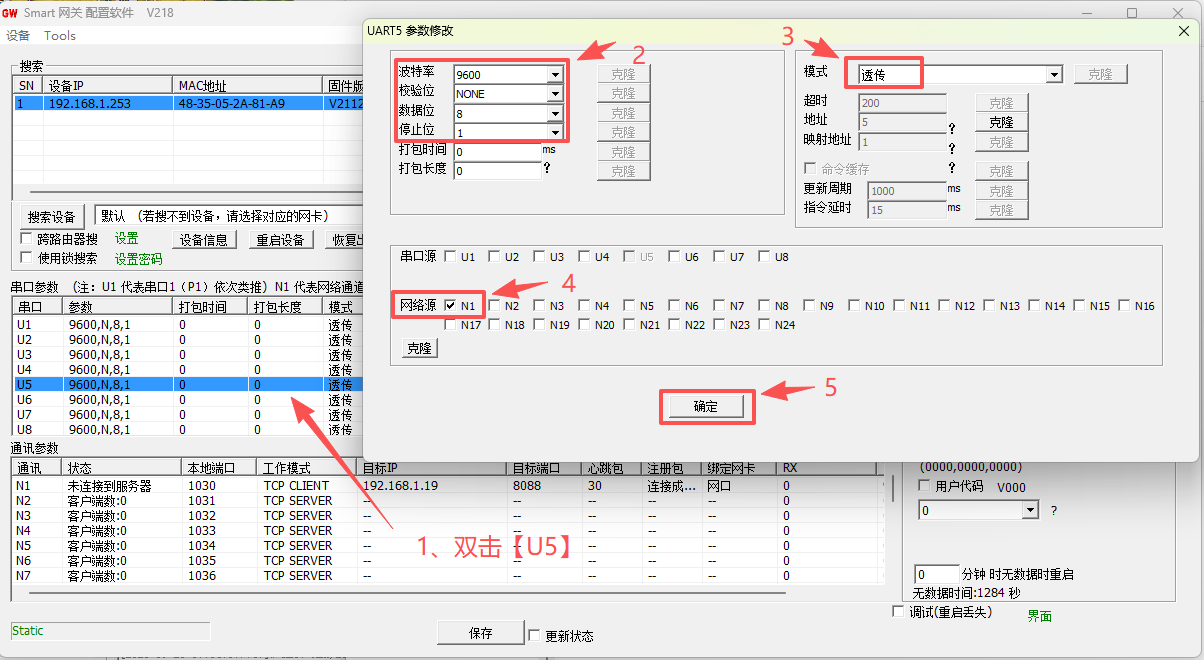
Task: Enable the N2 network source checkbox
Action: pos(495,306)
